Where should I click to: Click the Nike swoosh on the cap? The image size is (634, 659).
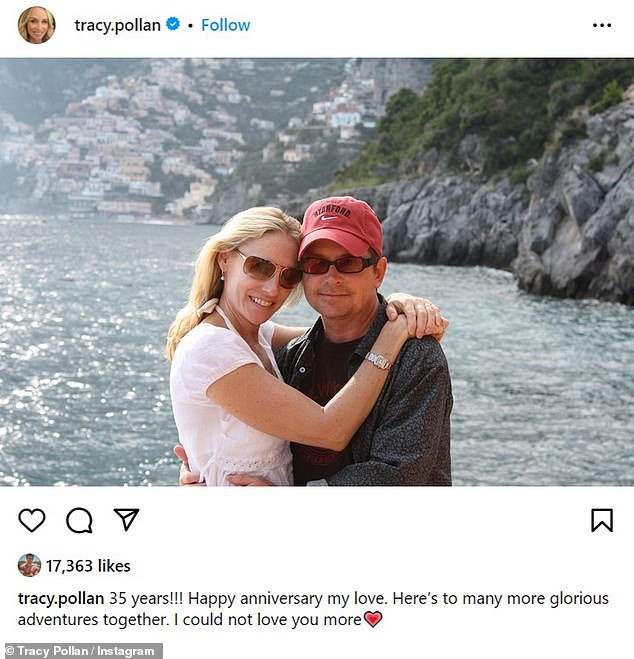coord(329,218)
